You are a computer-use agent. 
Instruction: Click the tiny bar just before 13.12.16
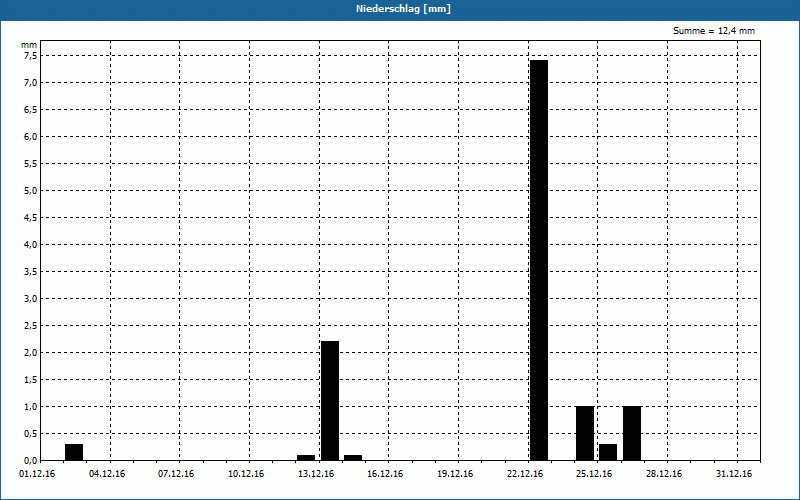click(306, 458)
